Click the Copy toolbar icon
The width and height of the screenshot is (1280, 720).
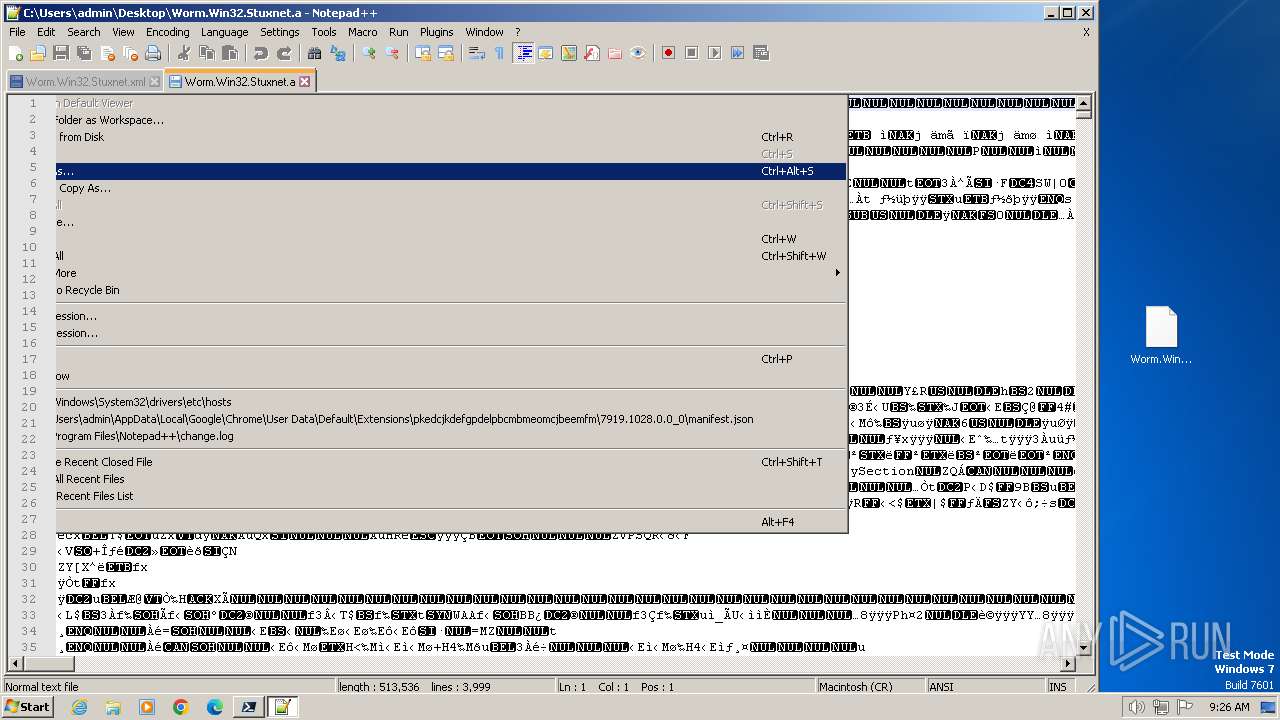point(207,53)
